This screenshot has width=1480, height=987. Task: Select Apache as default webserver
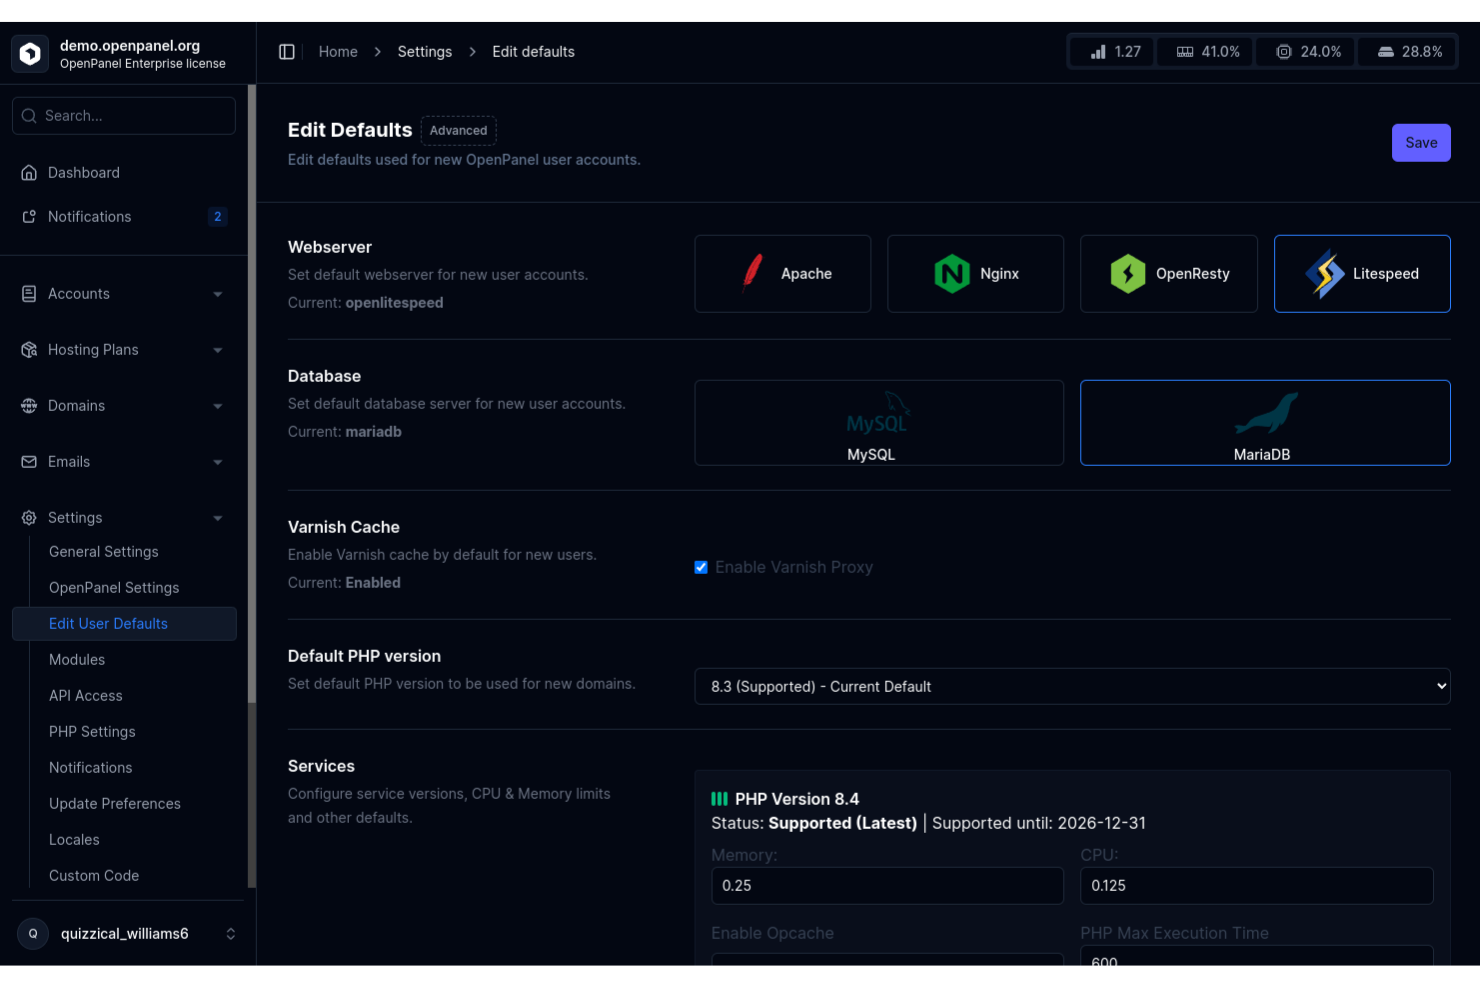[x=783, y=274]
